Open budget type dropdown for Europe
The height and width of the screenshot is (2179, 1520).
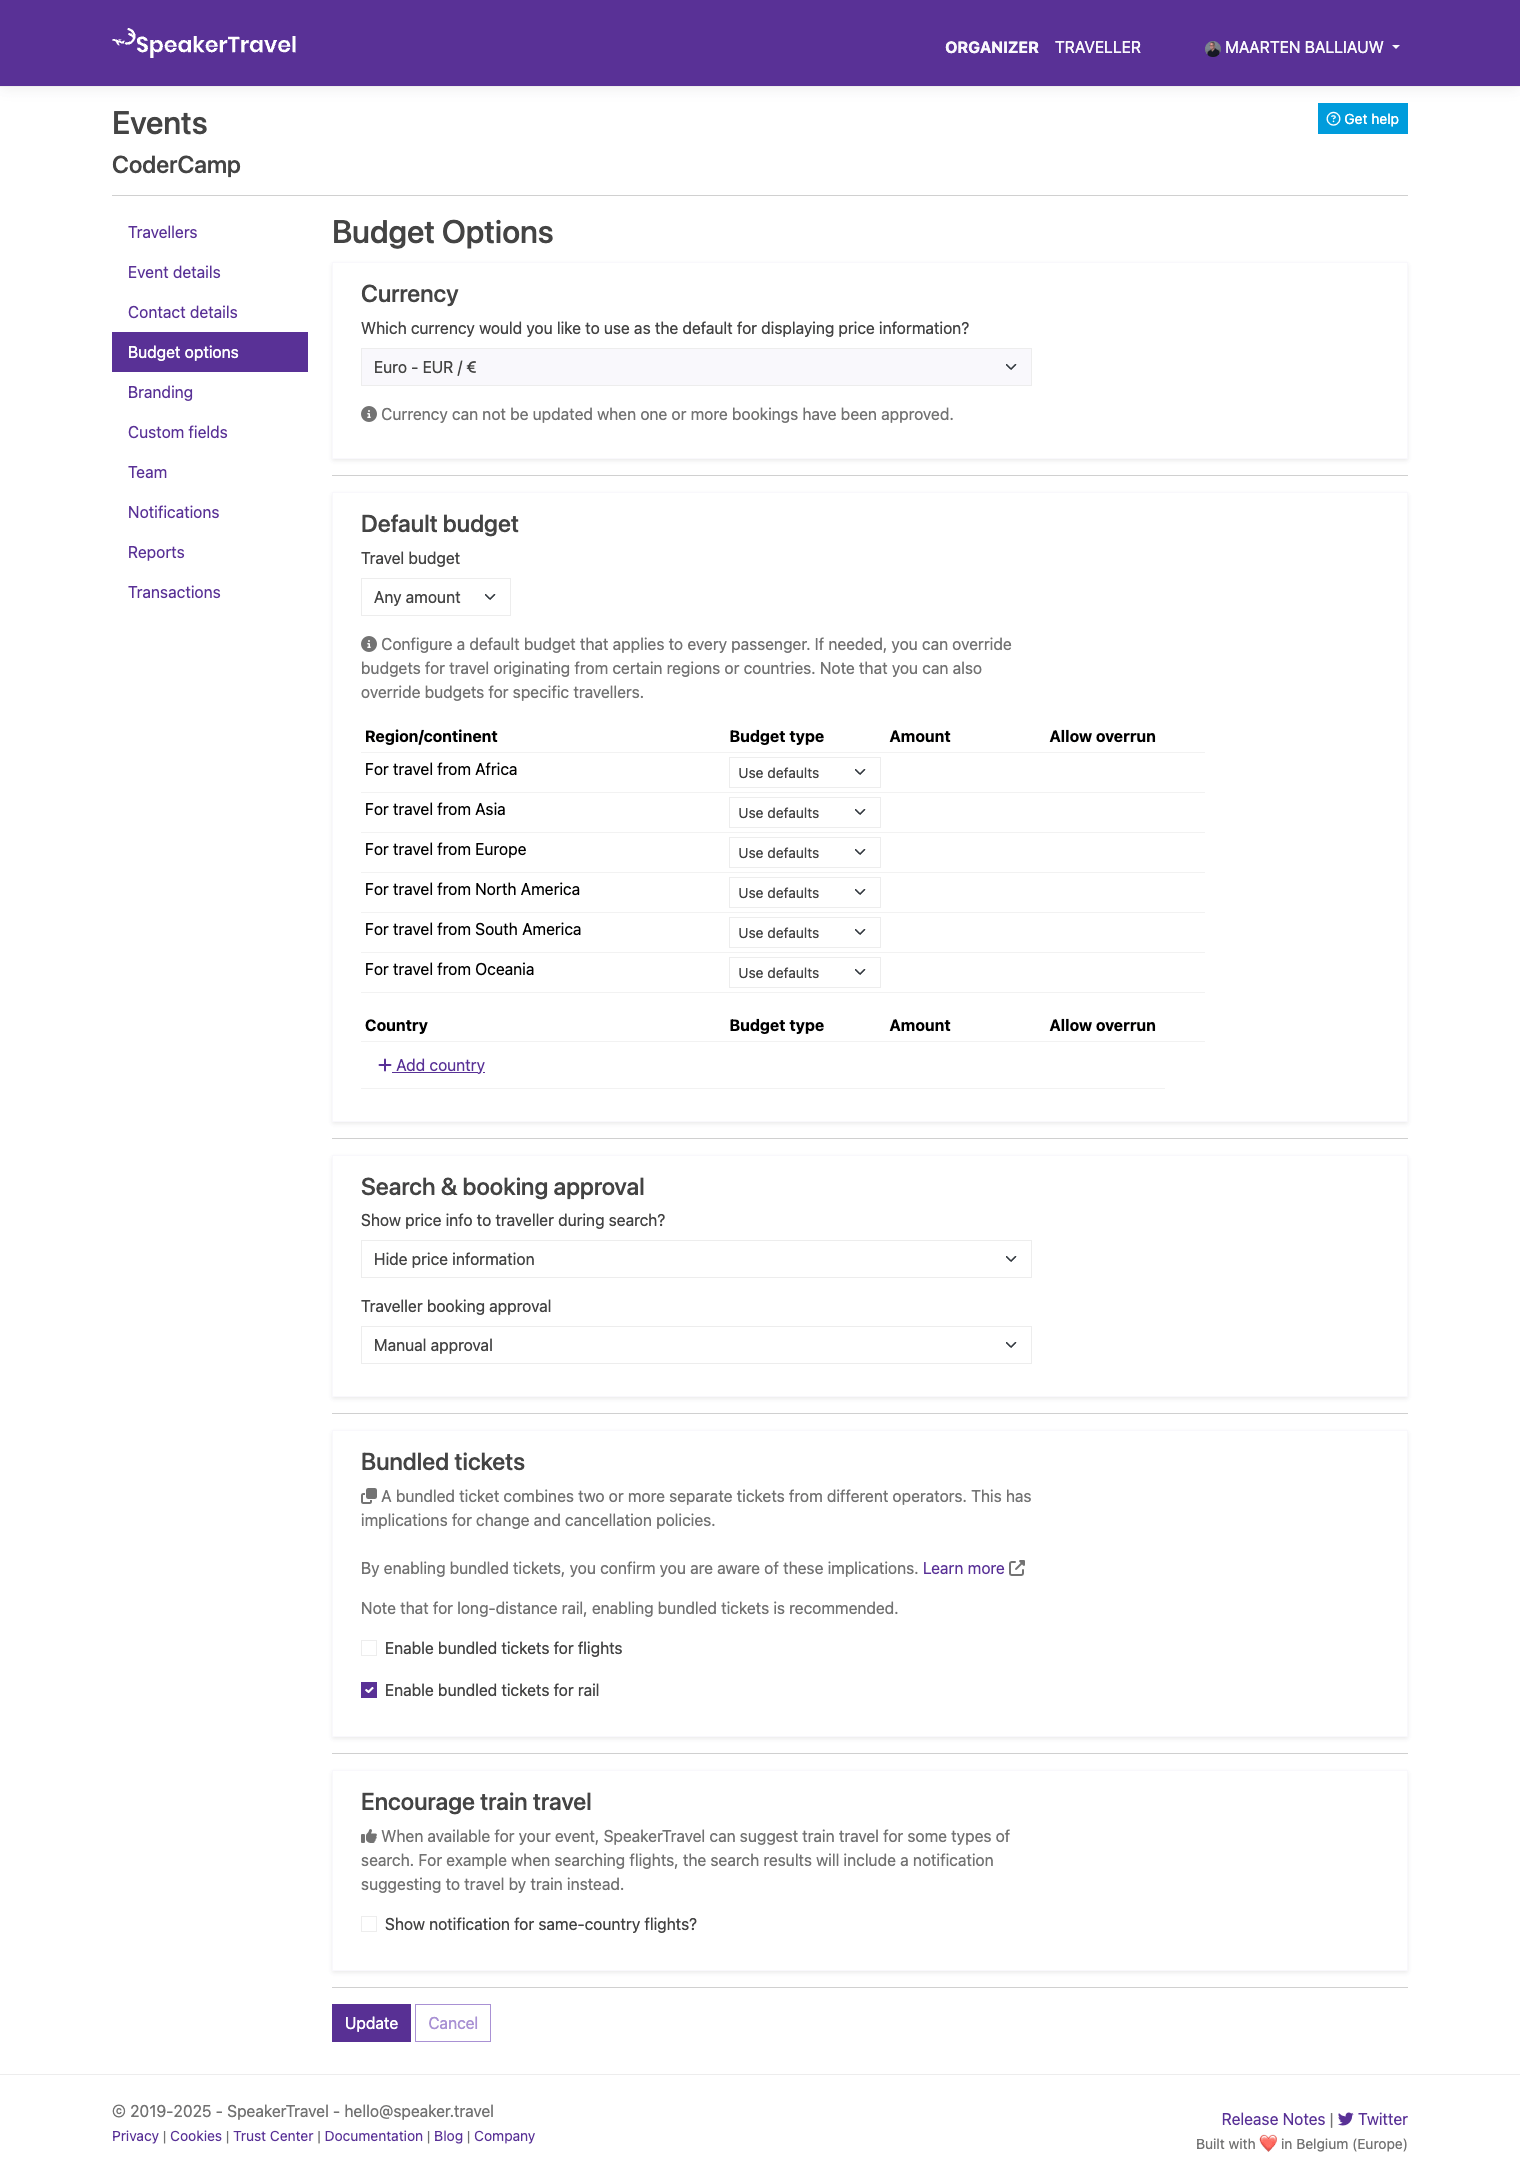(x=803, y=853)
